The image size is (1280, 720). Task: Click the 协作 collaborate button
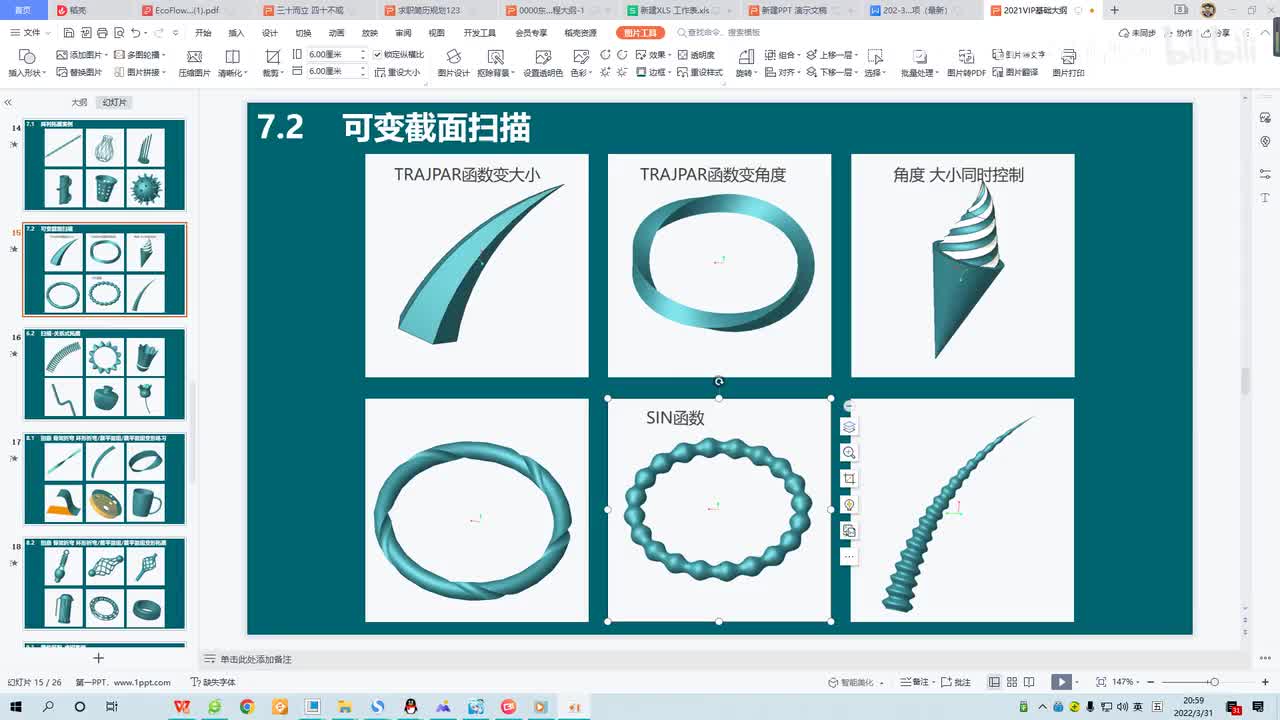click(1179, 33)
